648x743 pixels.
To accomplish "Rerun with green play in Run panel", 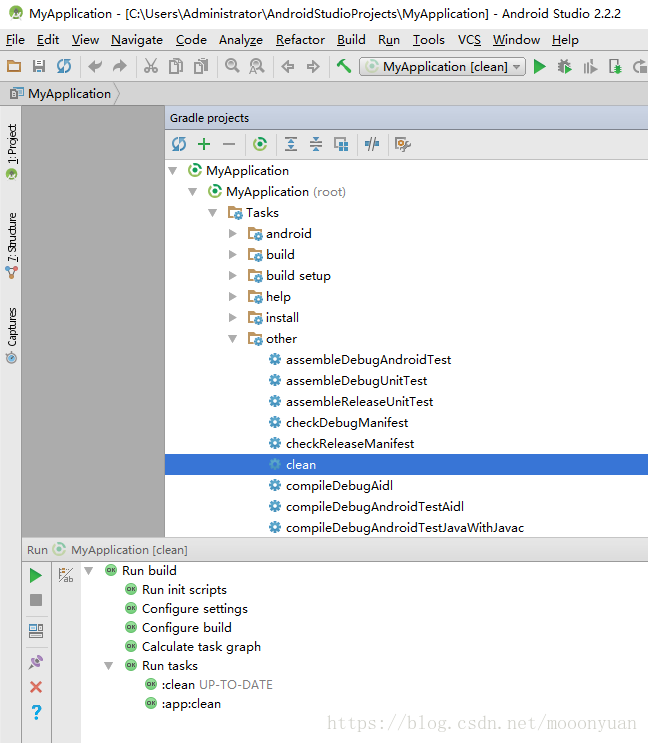I will pyautogui.click(x=36, y=576).
